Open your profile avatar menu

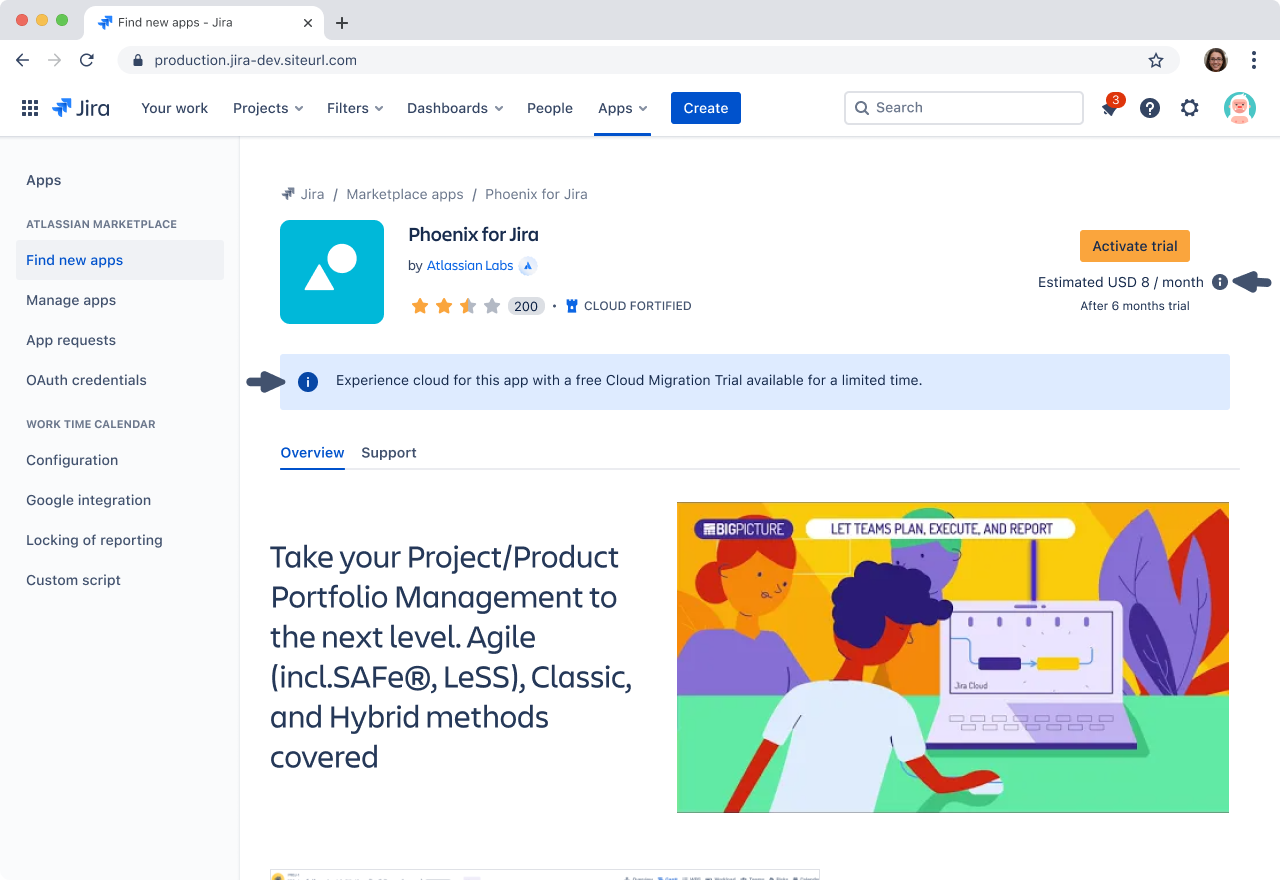point(1239,107)
